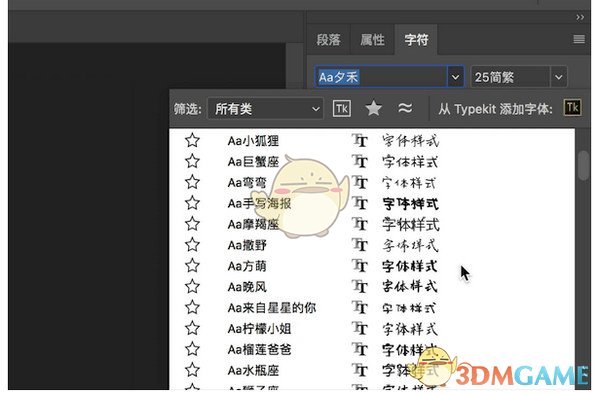Favorite the Aa弯弯 font star

pyautogui.click(x=192, y=182)
